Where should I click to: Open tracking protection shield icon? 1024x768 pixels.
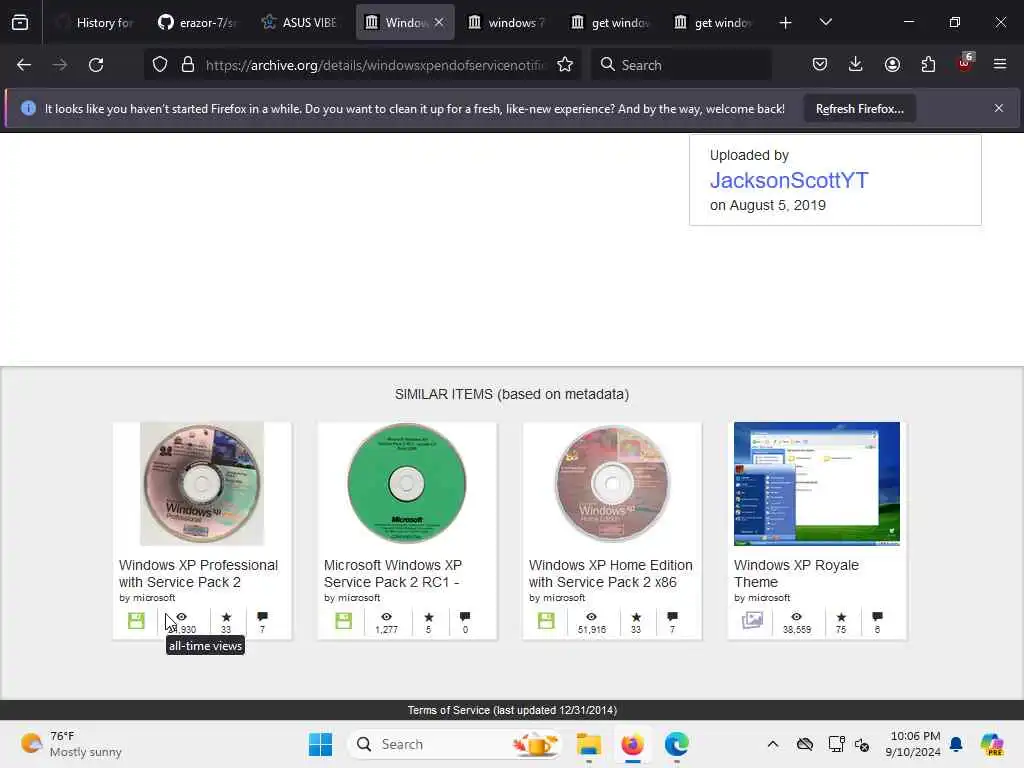click(x=160, y=65)
